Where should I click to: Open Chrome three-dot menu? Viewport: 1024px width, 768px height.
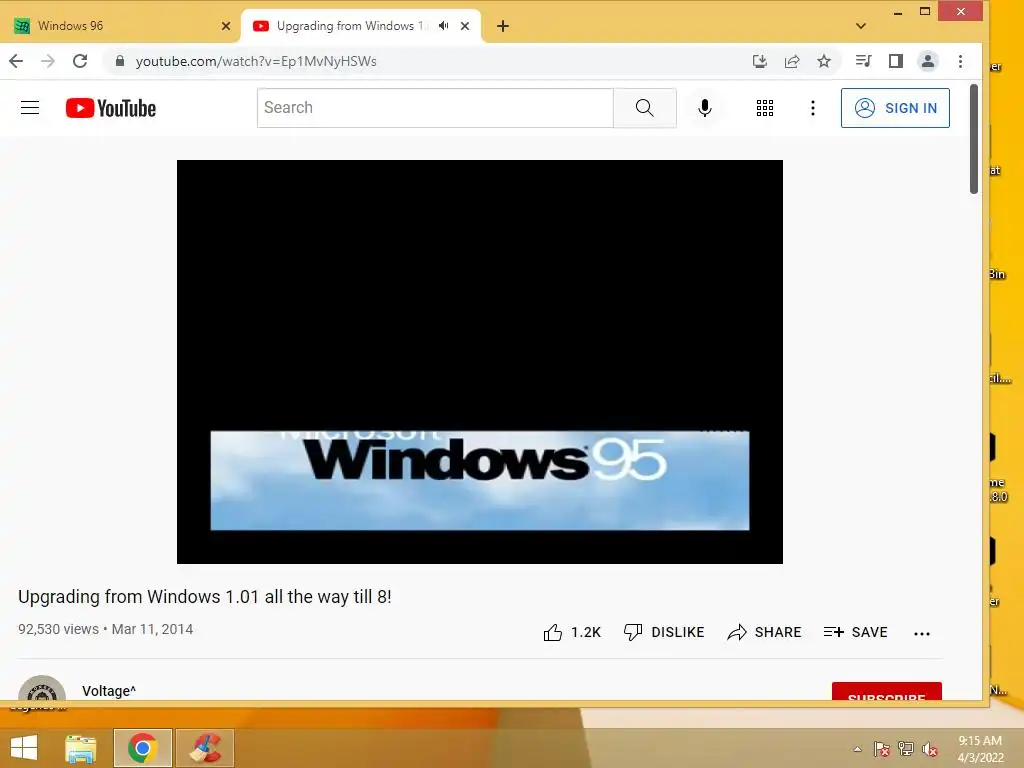[x=960, y=61]
